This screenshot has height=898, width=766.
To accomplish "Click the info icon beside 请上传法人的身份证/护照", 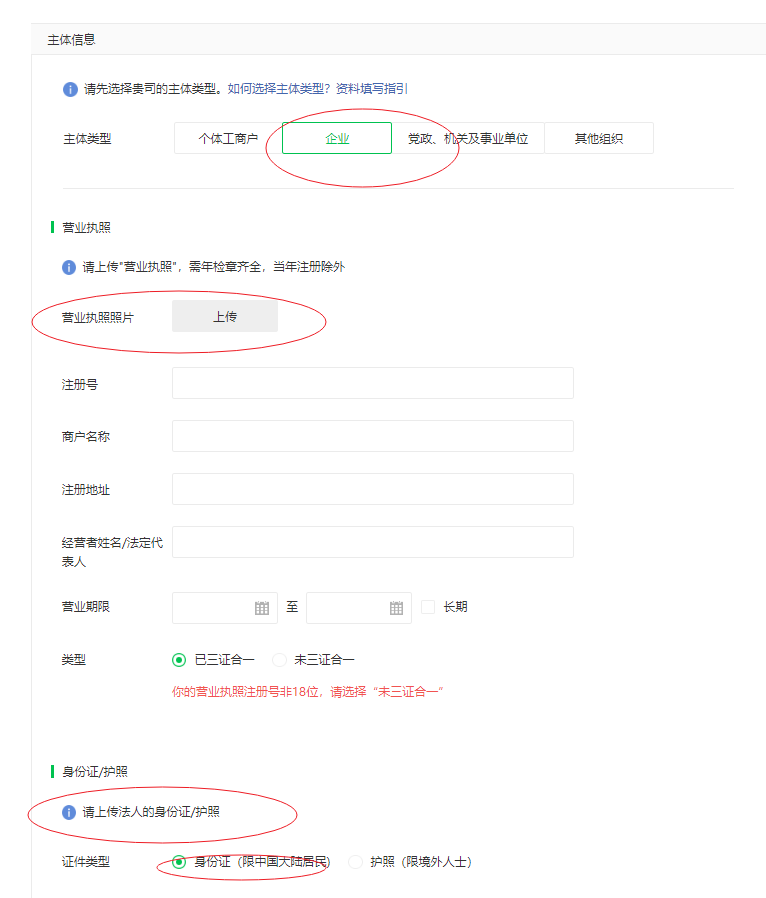I will tap(70, 812).
